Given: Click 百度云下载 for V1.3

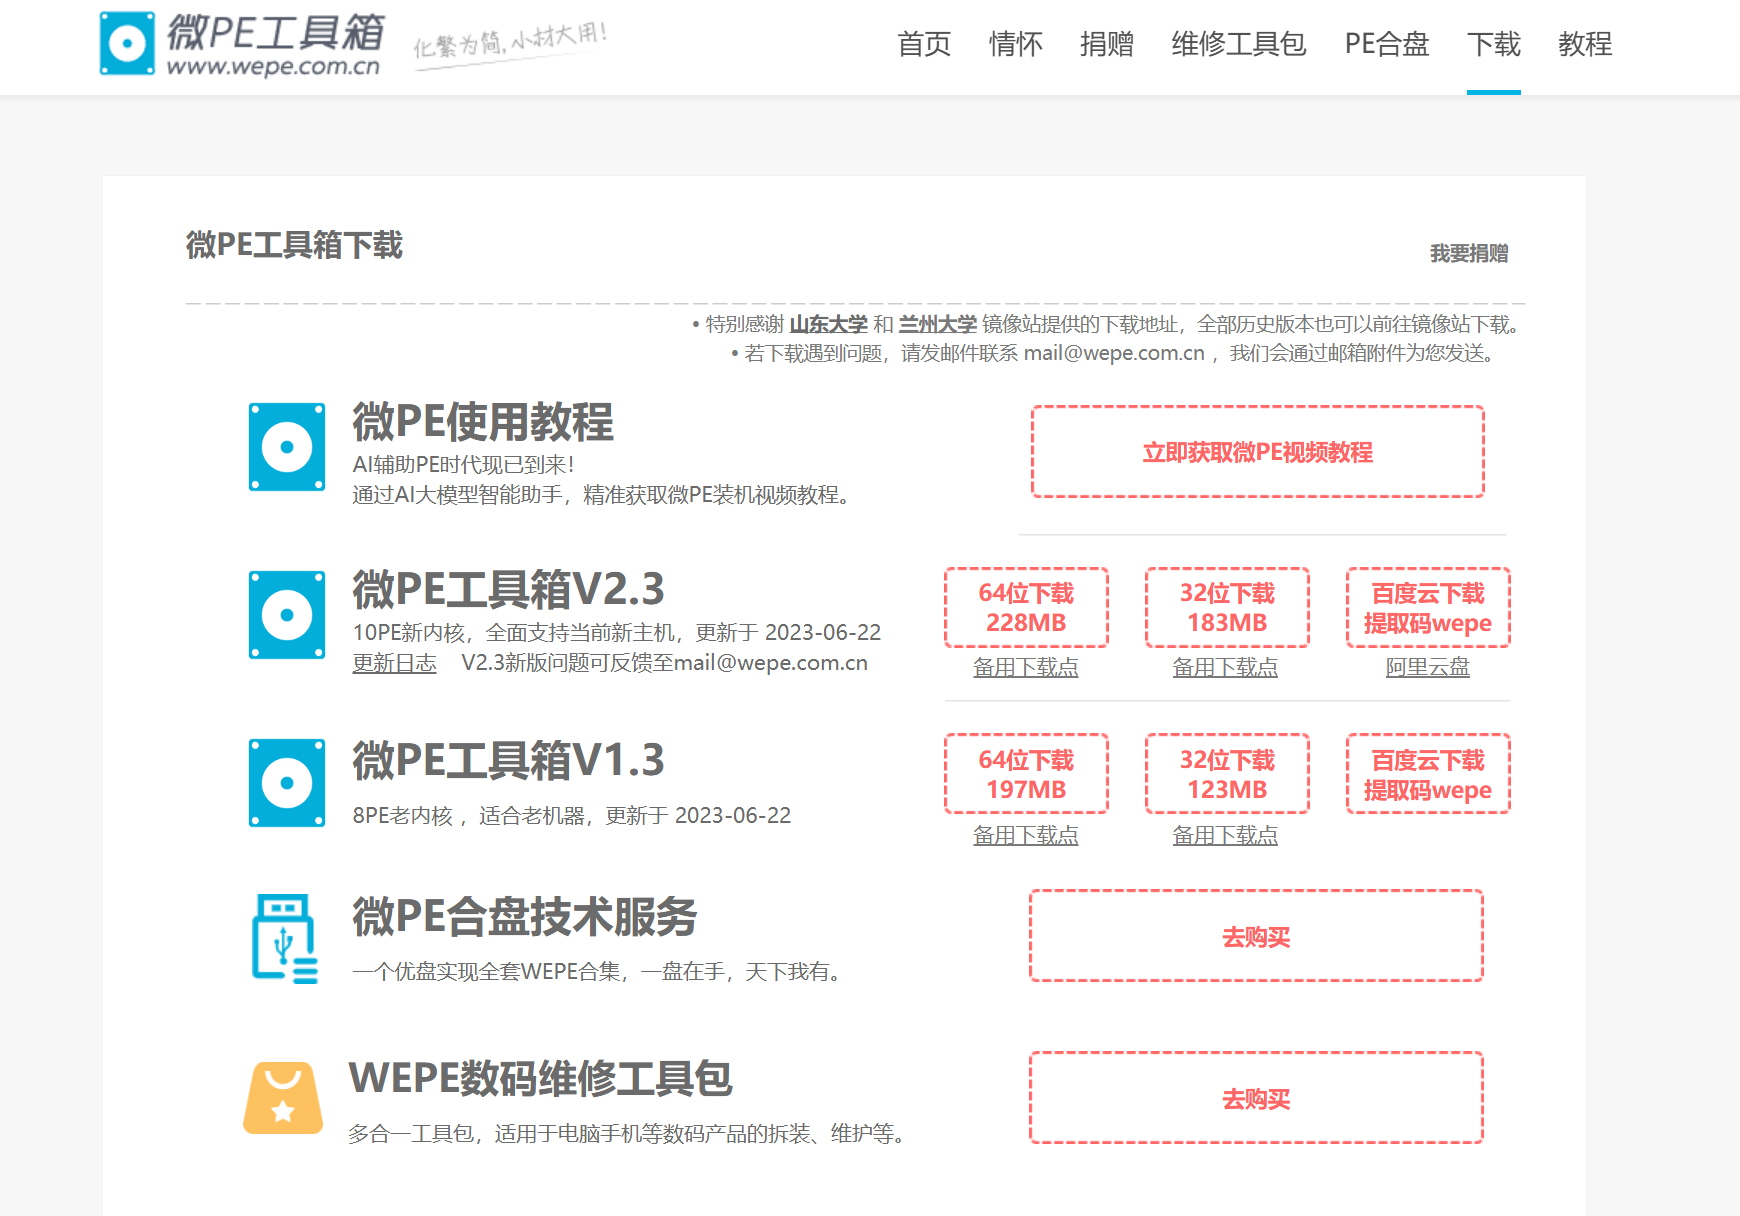Looking at the screenshot, I should pos(1428,775).
